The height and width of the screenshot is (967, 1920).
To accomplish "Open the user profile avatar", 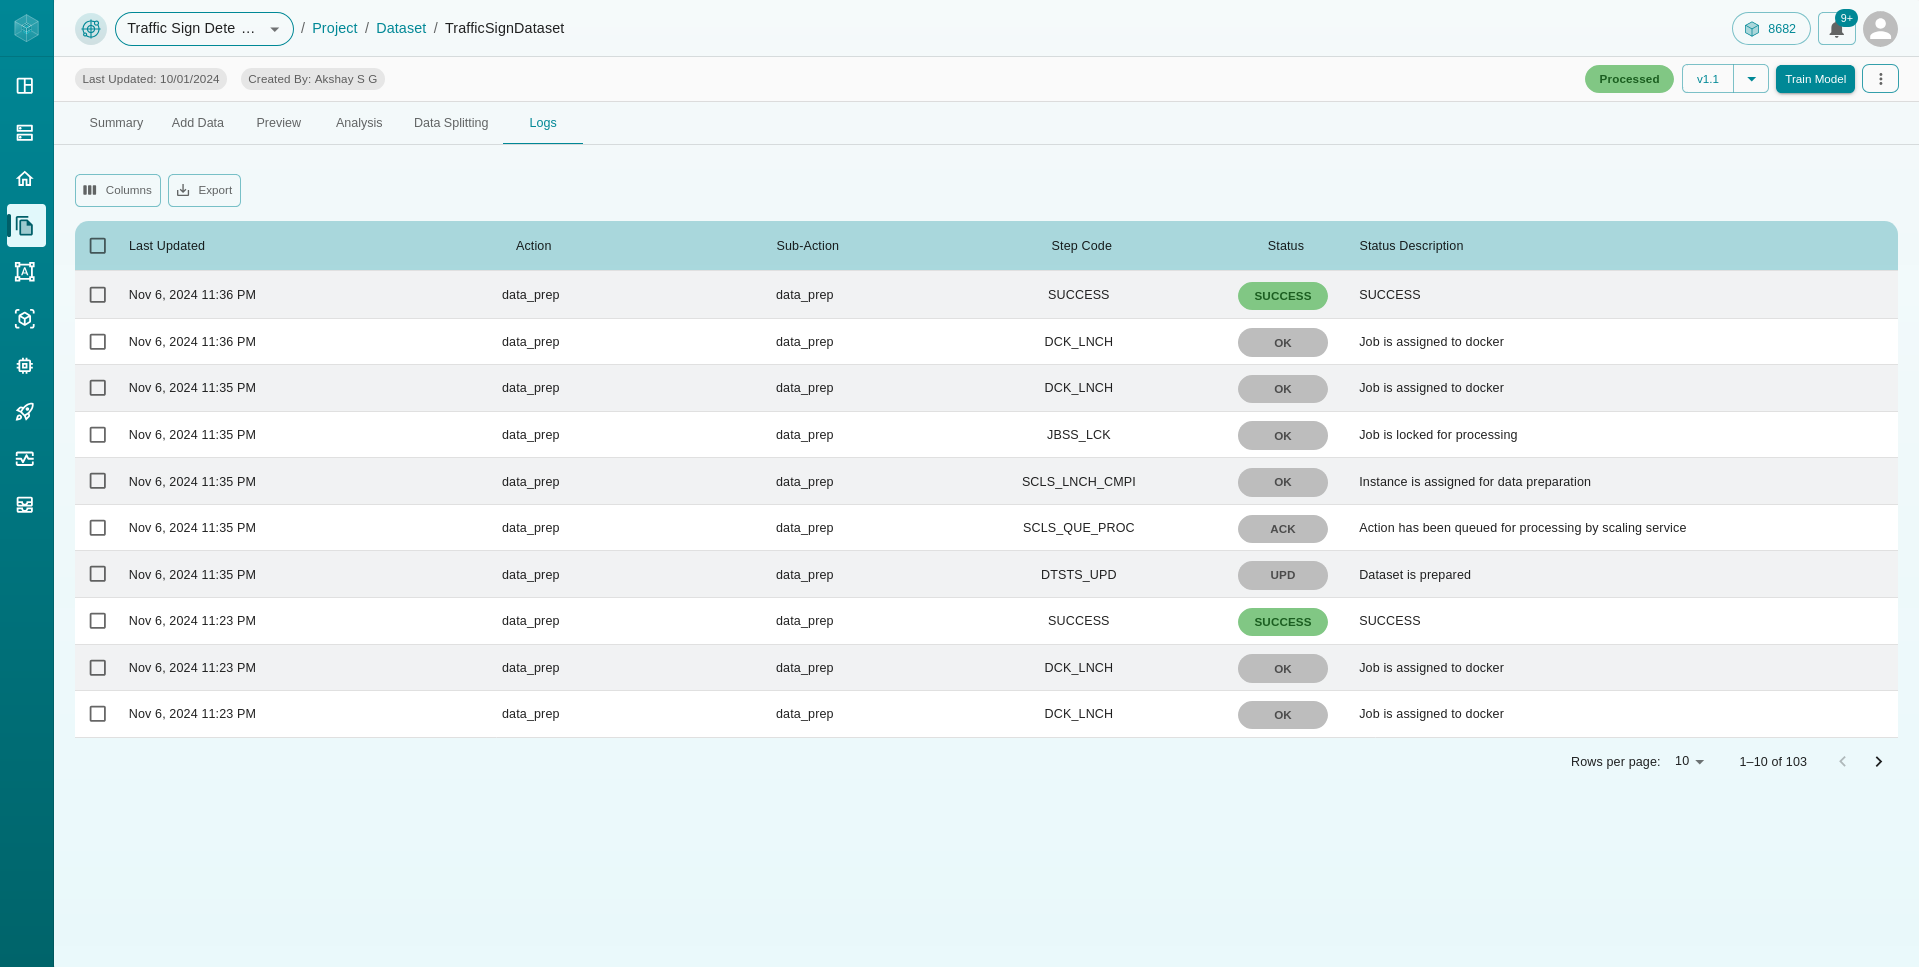I will 1880,29.
